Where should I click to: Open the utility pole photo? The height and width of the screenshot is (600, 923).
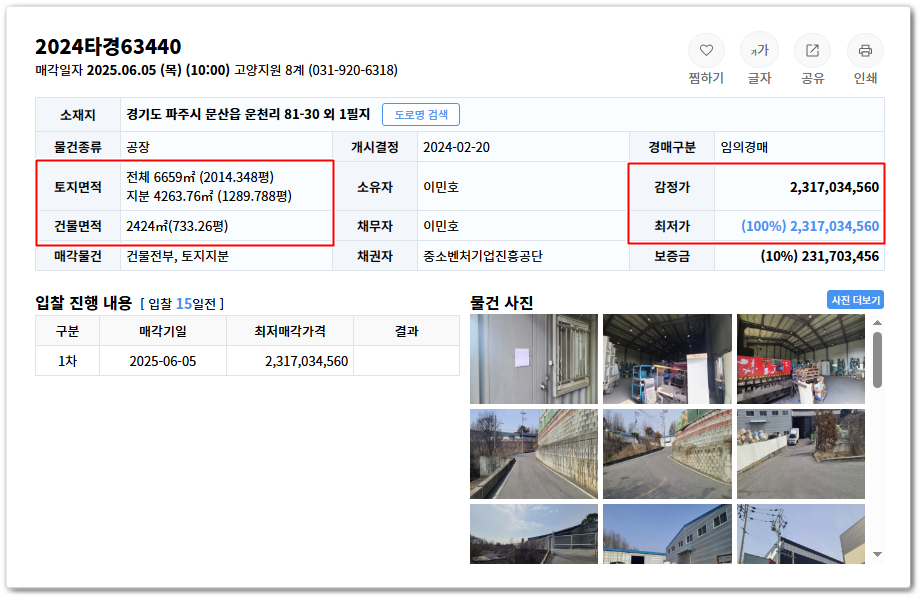[801, 534]
